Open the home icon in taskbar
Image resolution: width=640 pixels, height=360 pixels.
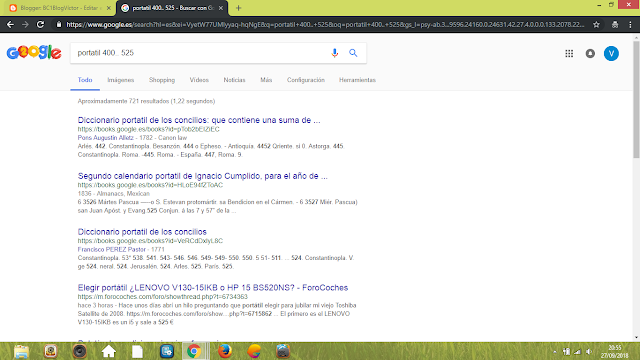point(109,351)
